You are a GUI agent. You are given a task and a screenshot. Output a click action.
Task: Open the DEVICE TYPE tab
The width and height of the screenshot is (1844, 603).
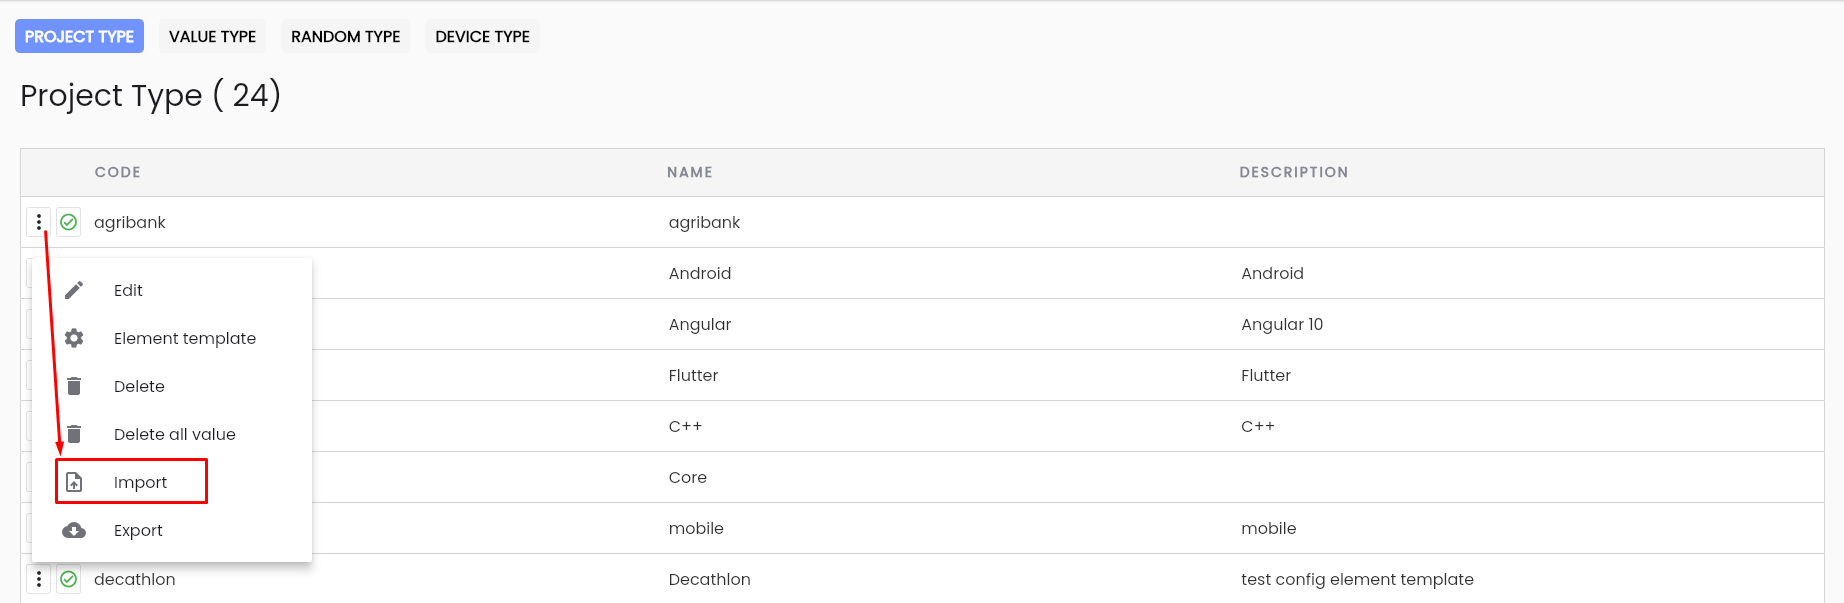[483, 36]
